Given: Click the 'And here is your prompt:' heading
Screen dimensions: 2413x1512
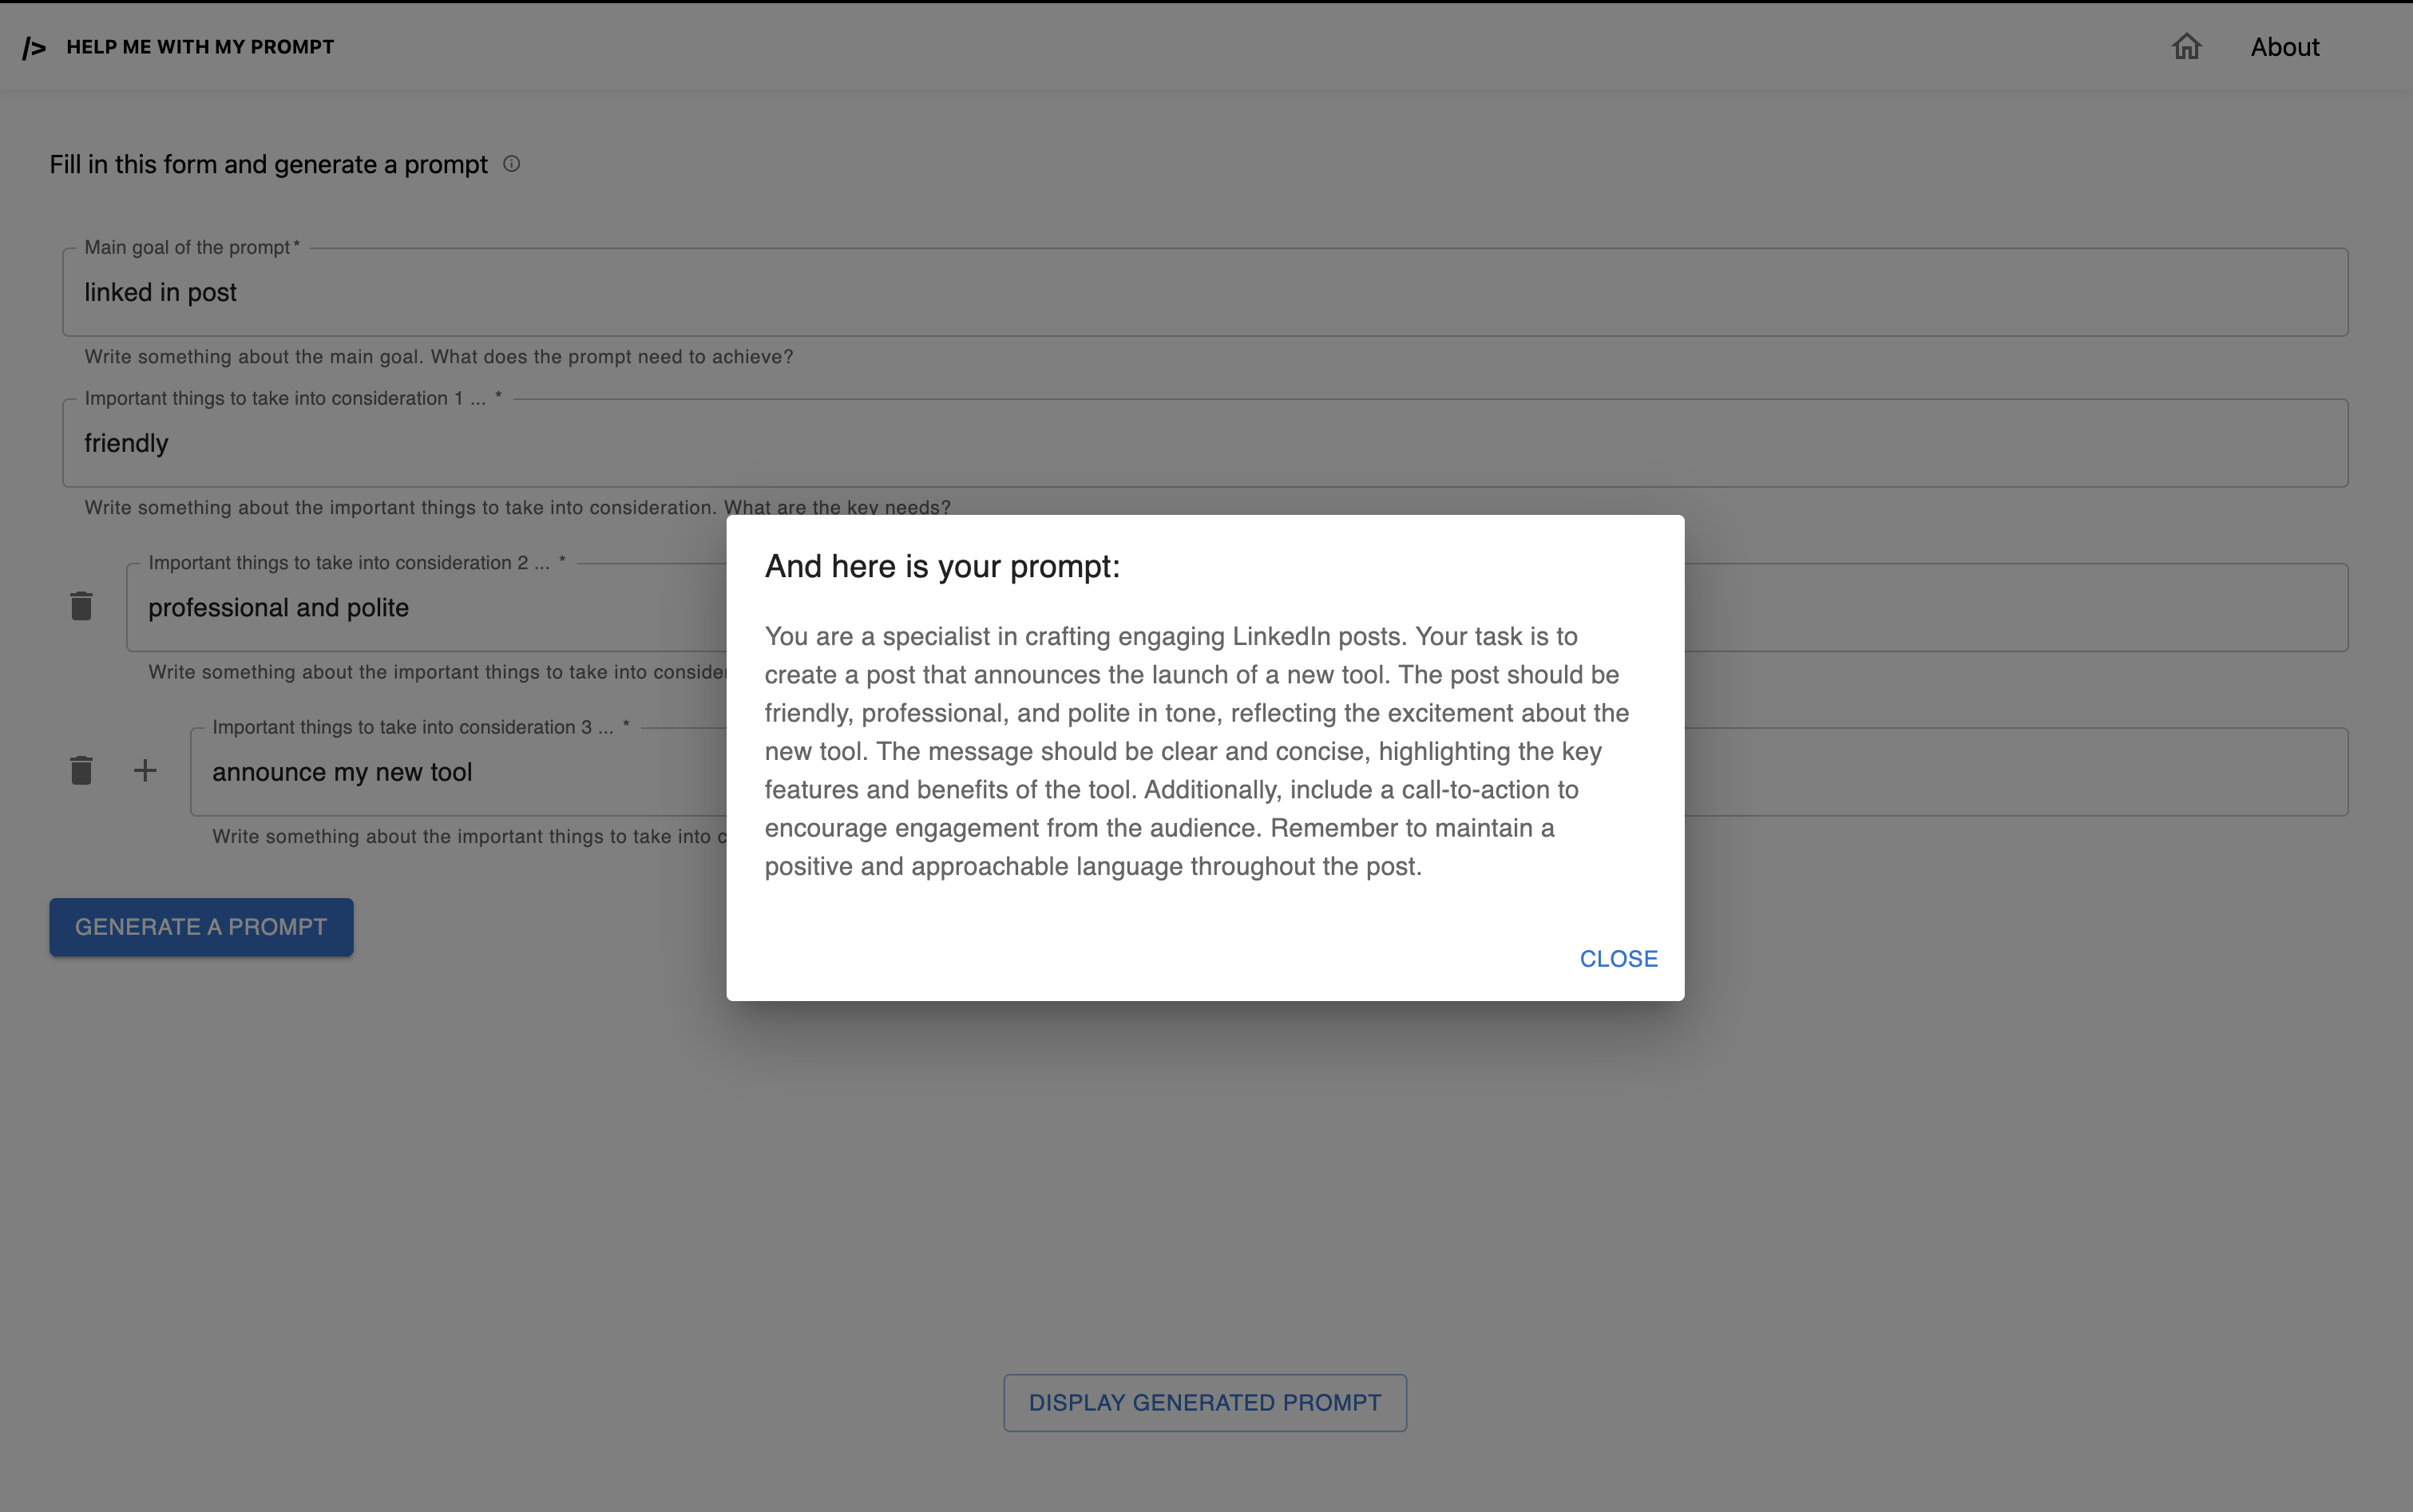Looking at the screenshot, I should tap(942, 566).
